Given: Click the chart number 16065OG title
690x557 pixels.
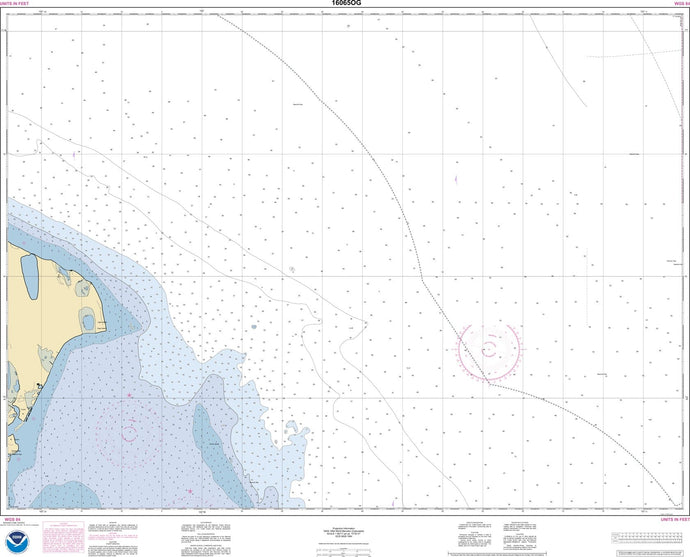Looking at the screenshot, I should pos(344,5).
